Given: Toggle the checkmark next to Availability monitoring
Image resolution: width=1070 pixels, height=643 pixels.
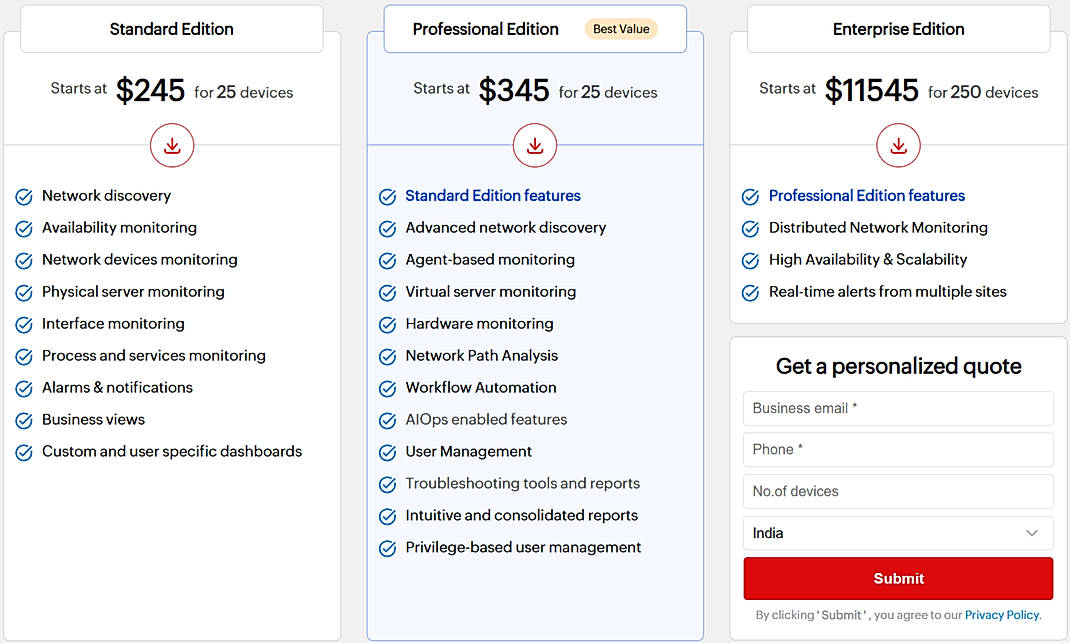Looking at the screenshot, I should (x=23, y=228).
